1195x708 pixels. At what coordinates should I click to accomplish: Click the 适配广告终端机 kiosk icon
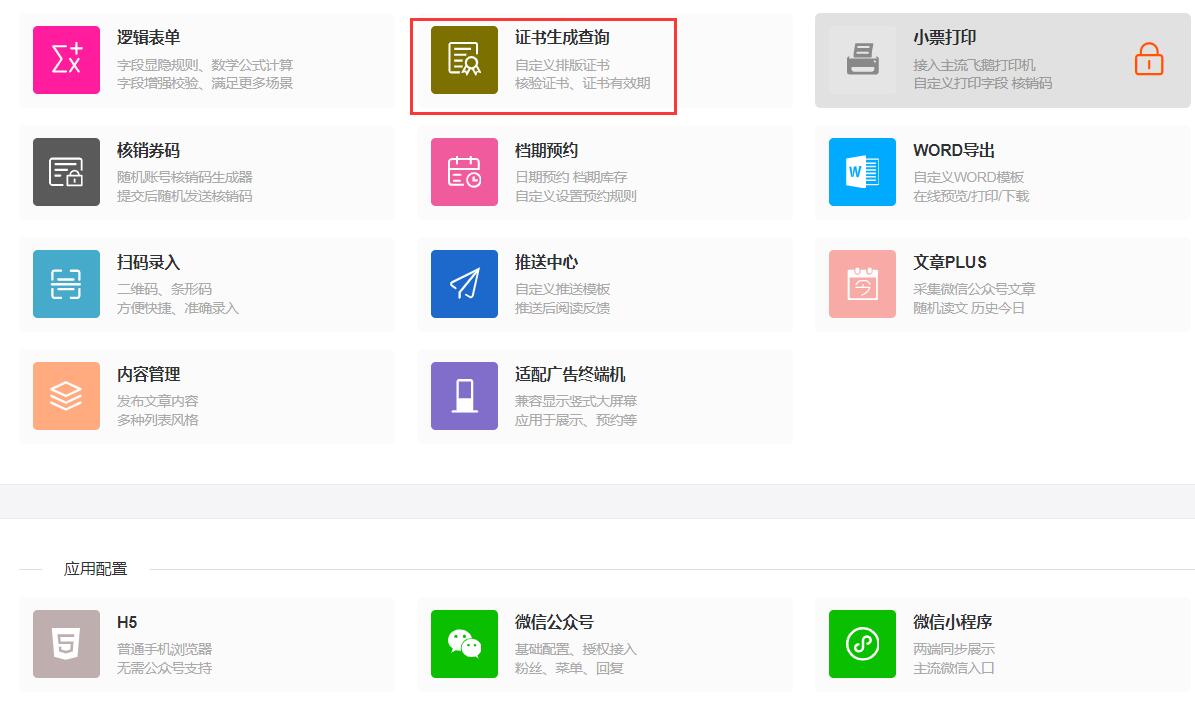(464, 396)
